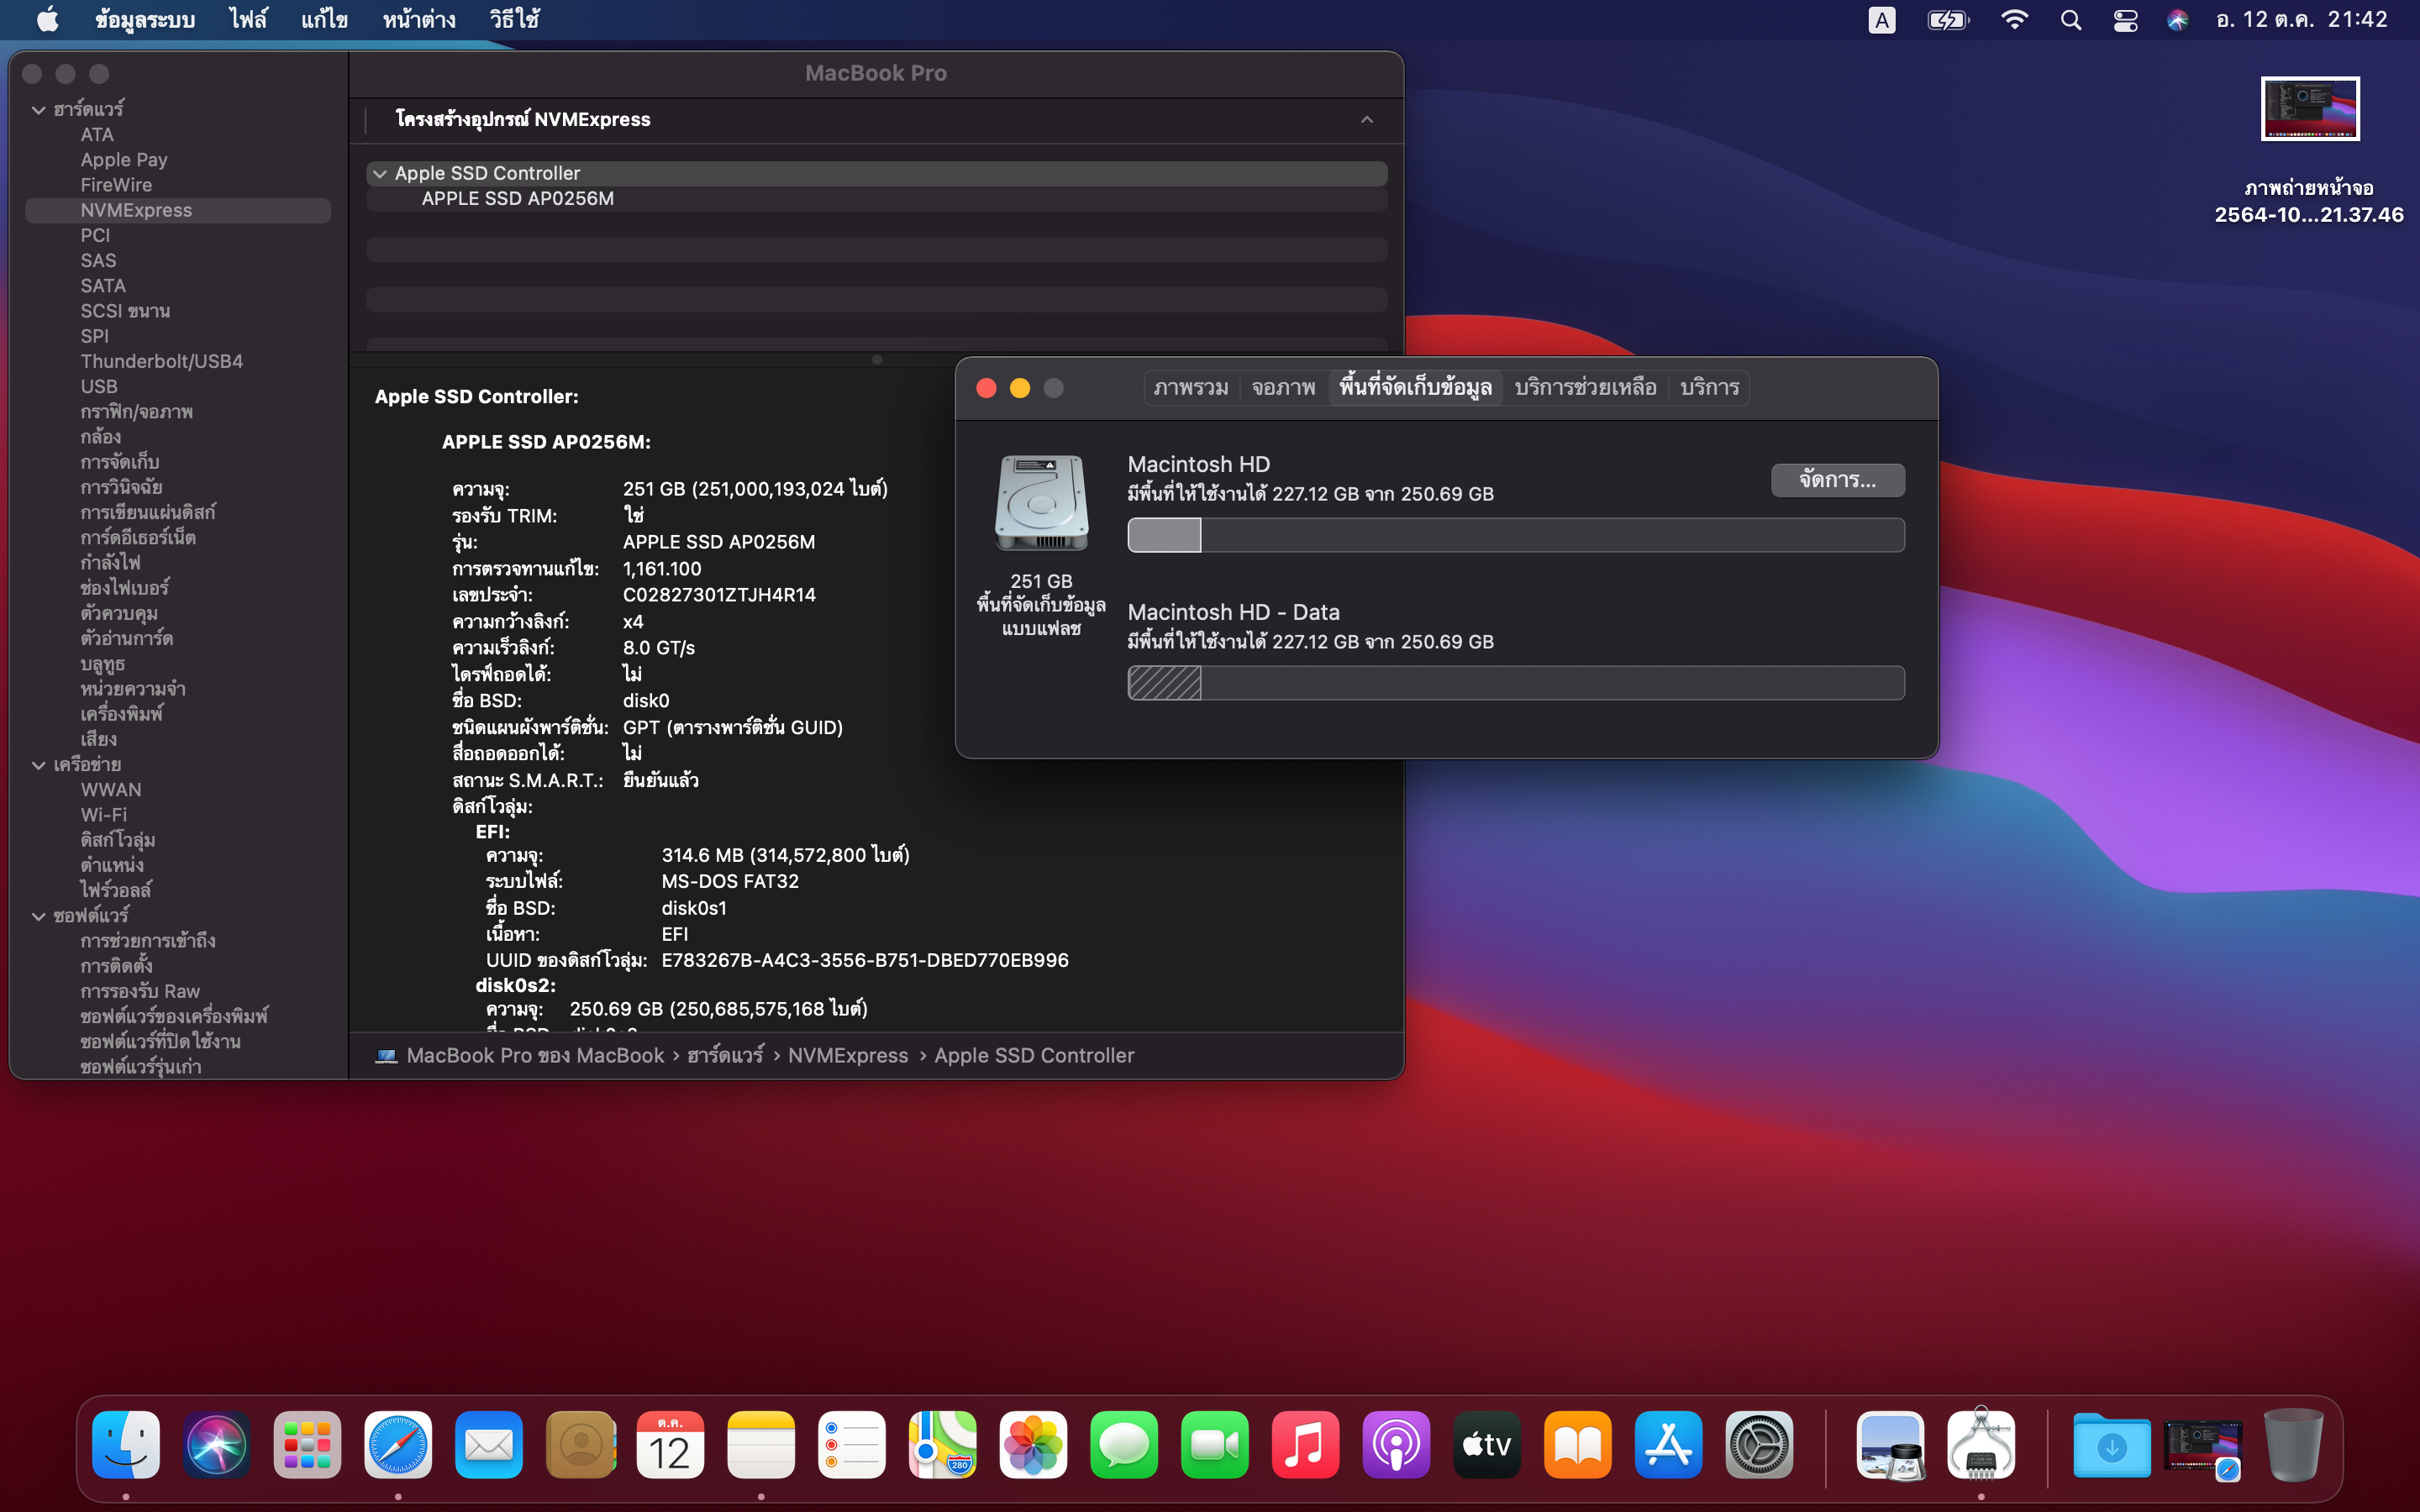The width and height of the screenshot is (2420, 1512).
Task: Switch to the ภาพรวม tab
Action: coord(1190,387)
